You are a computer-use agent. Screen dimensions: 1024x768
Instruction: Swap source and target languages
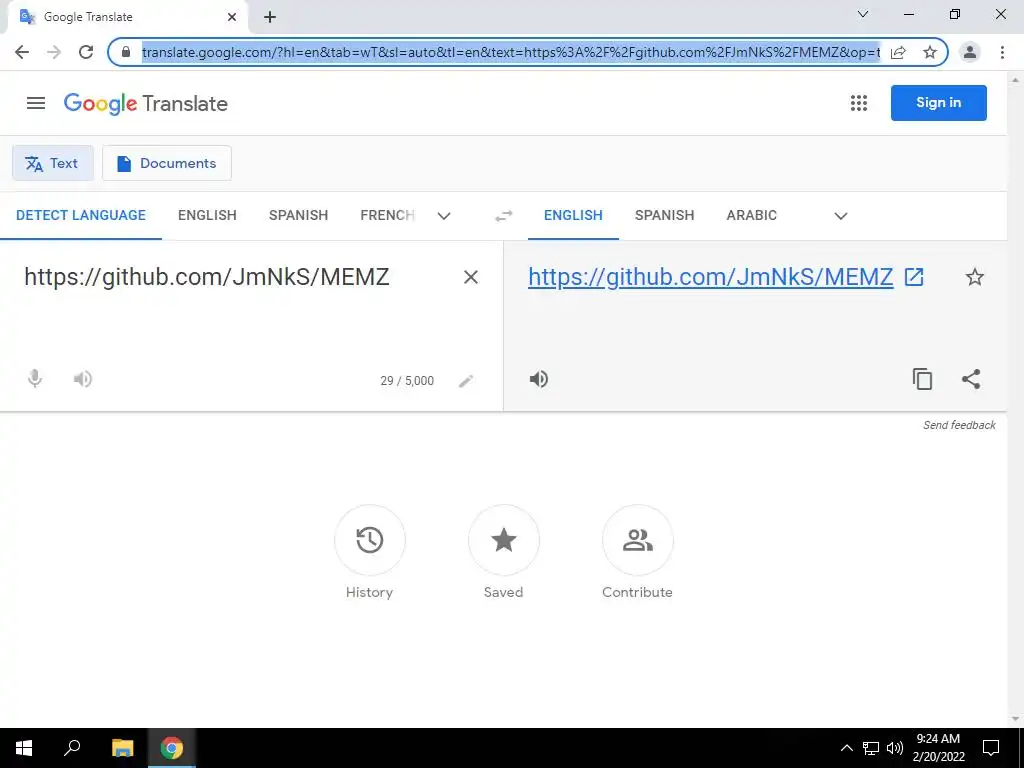504,216
